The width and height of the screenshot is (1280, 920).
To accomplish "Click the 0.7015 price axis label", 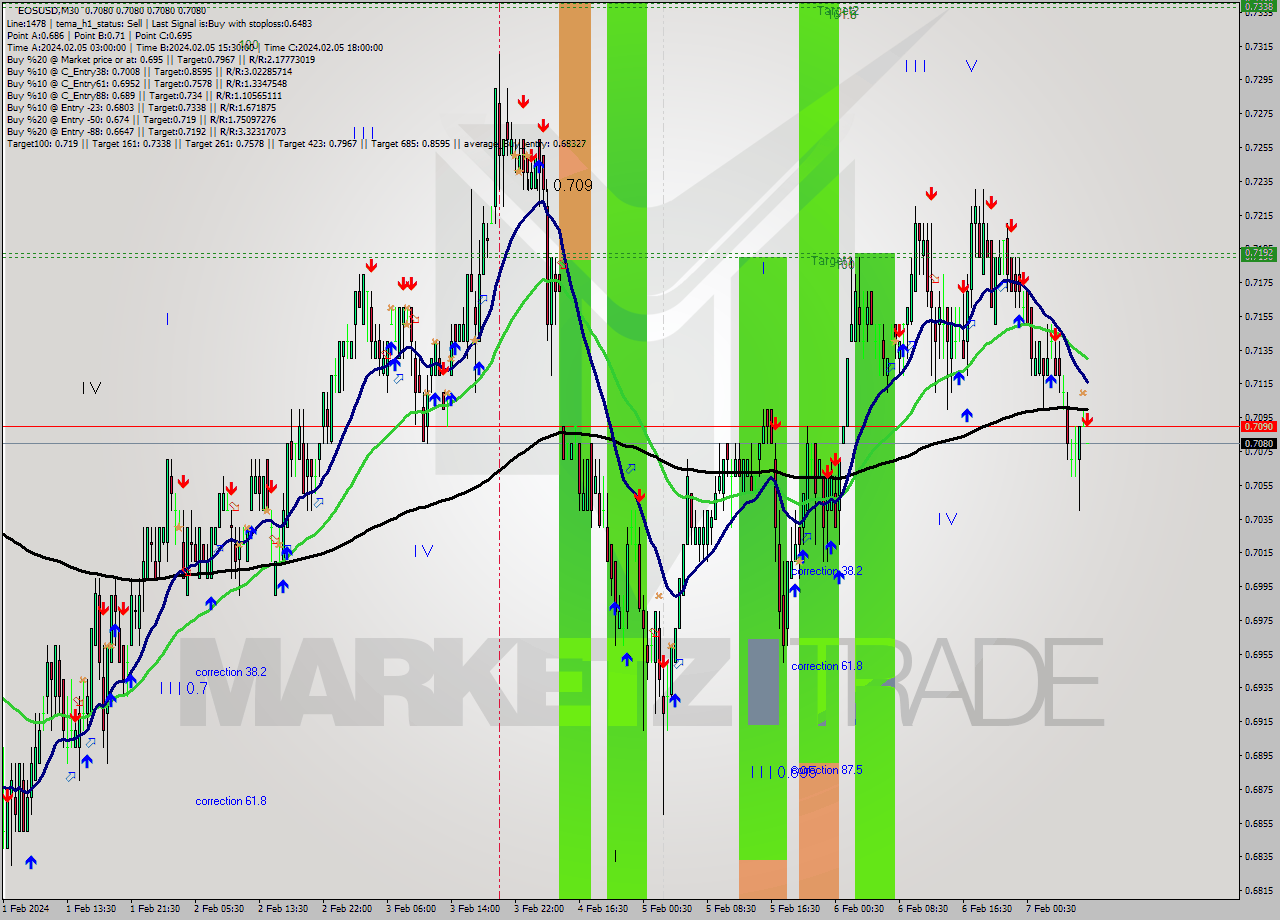I will [1258, 552].
